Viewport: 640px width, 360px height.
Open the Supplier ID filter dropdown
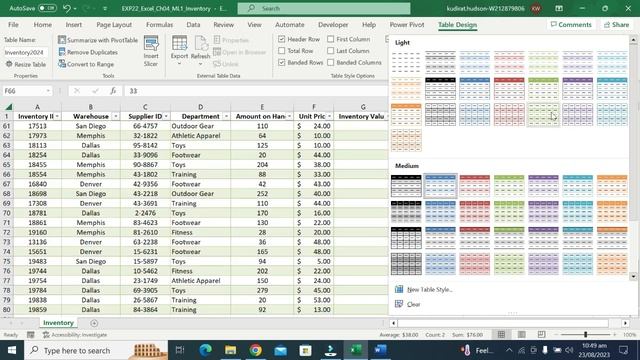(166, 116)
